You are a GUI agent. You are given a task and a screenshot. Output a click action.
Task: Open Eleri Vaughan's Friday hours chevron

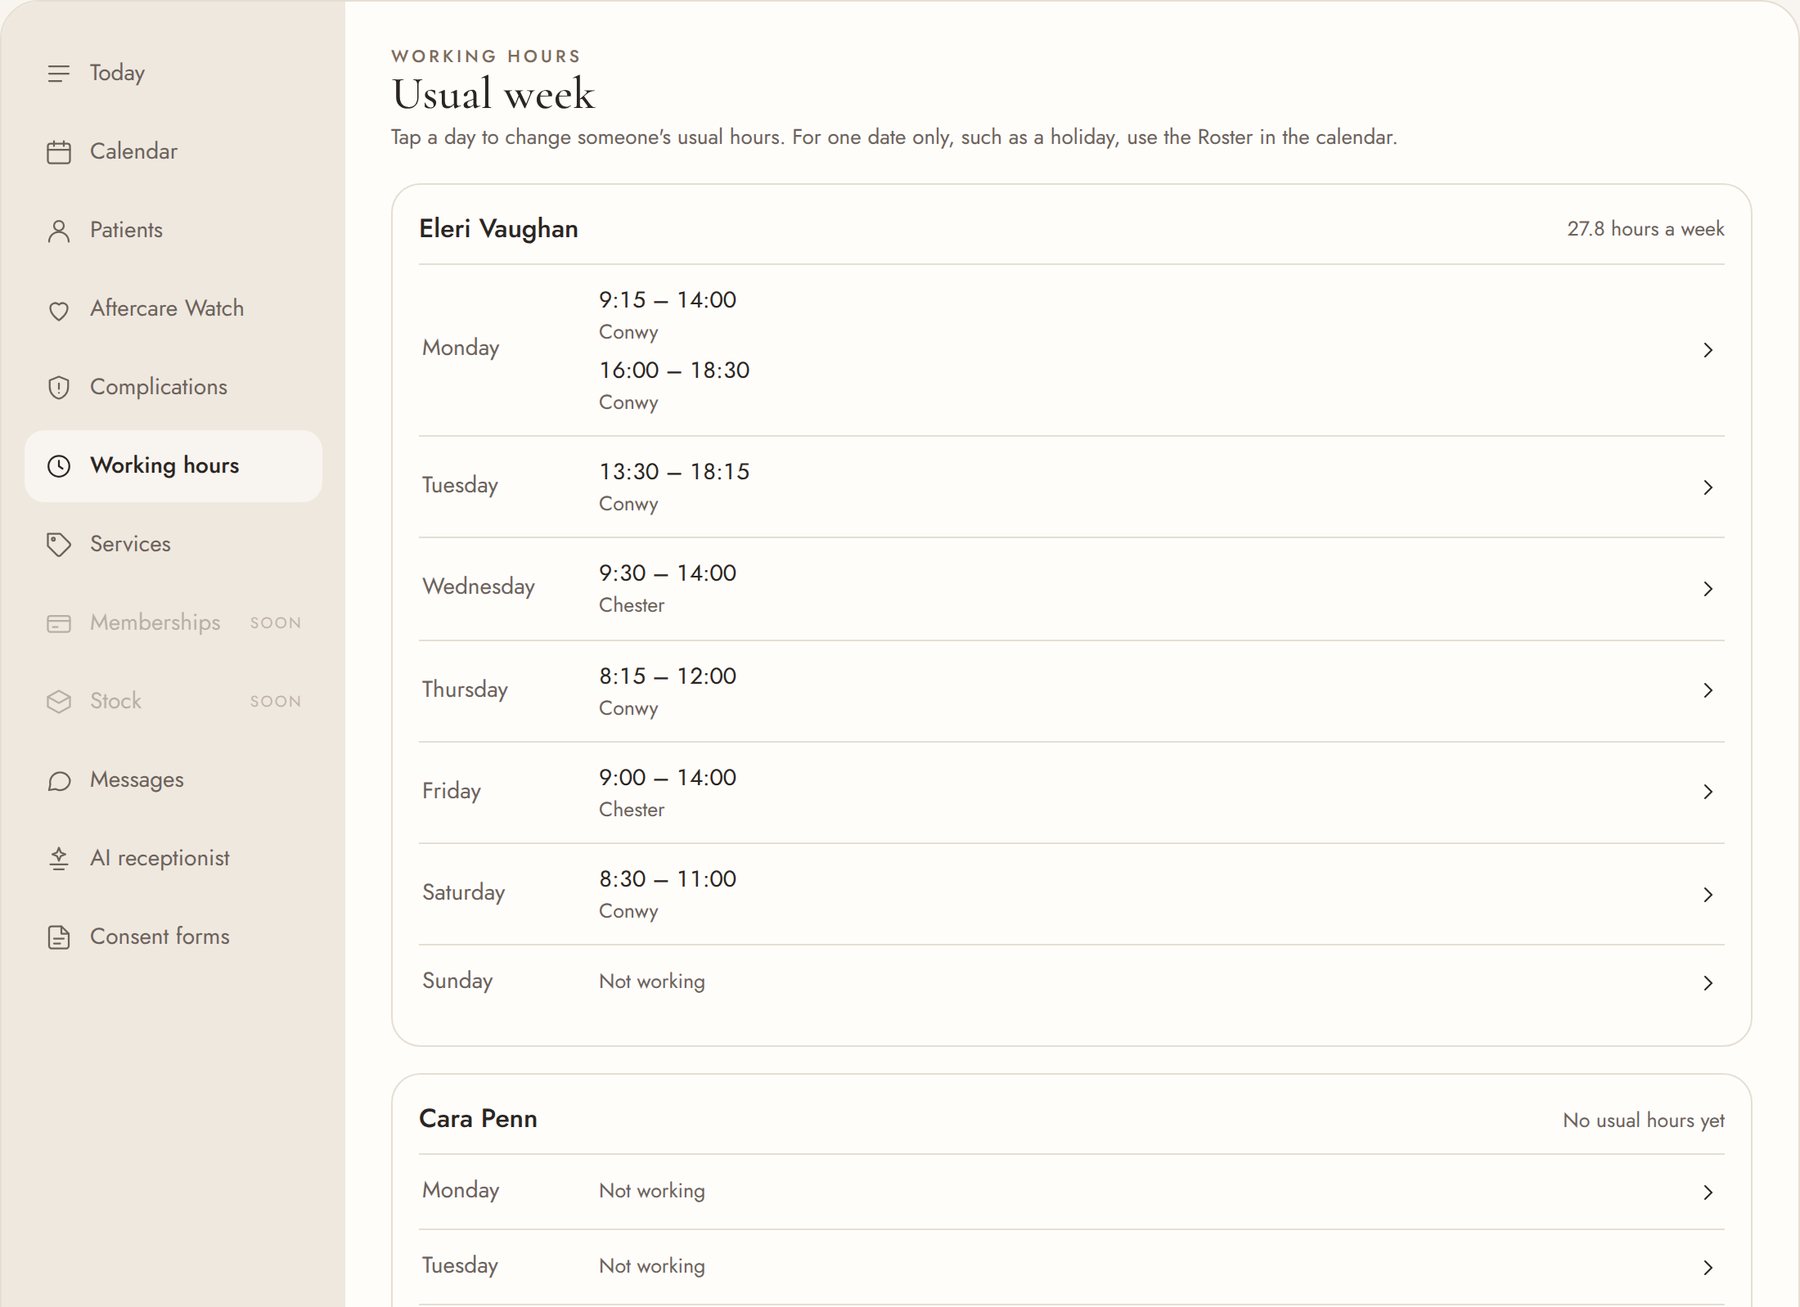click(x=1708, y=792)
